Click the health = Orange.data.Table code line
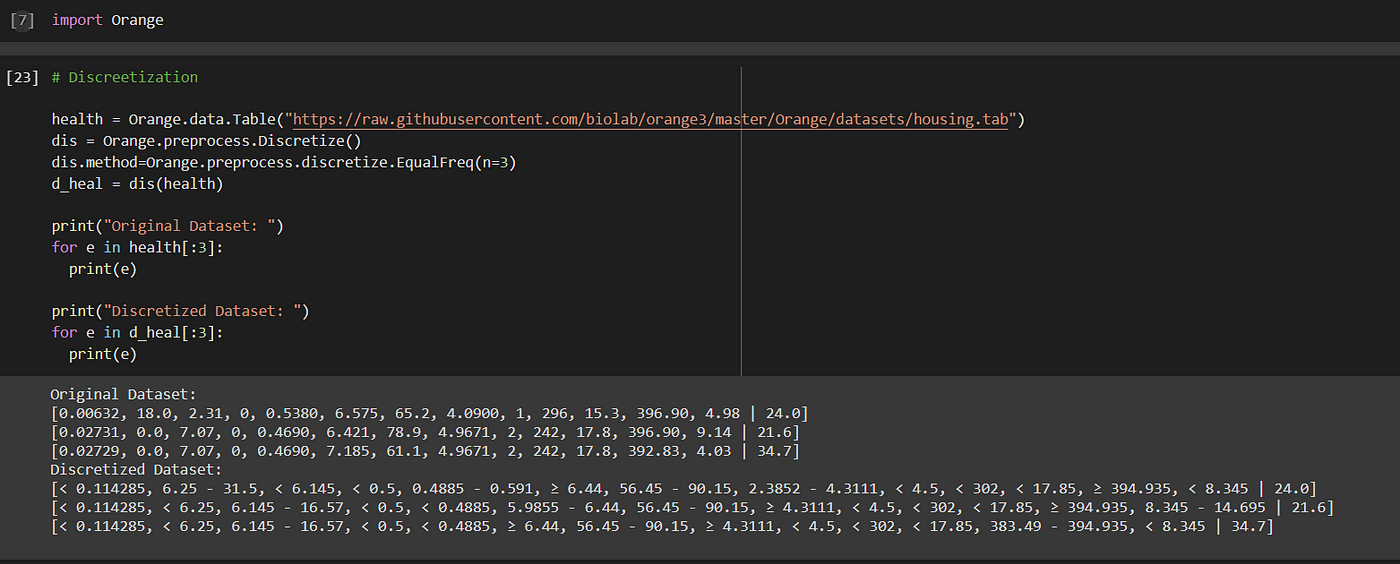 539,120
